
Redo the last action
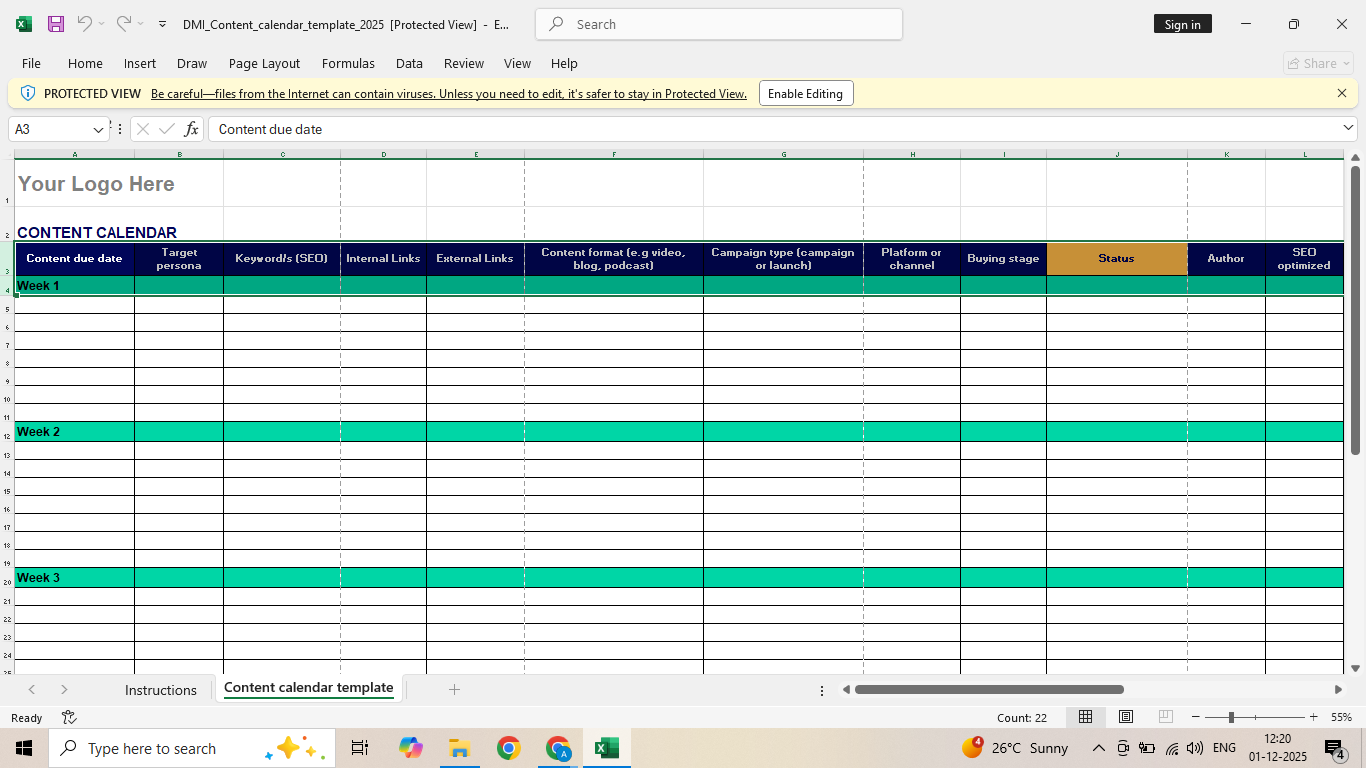(123, 24)
